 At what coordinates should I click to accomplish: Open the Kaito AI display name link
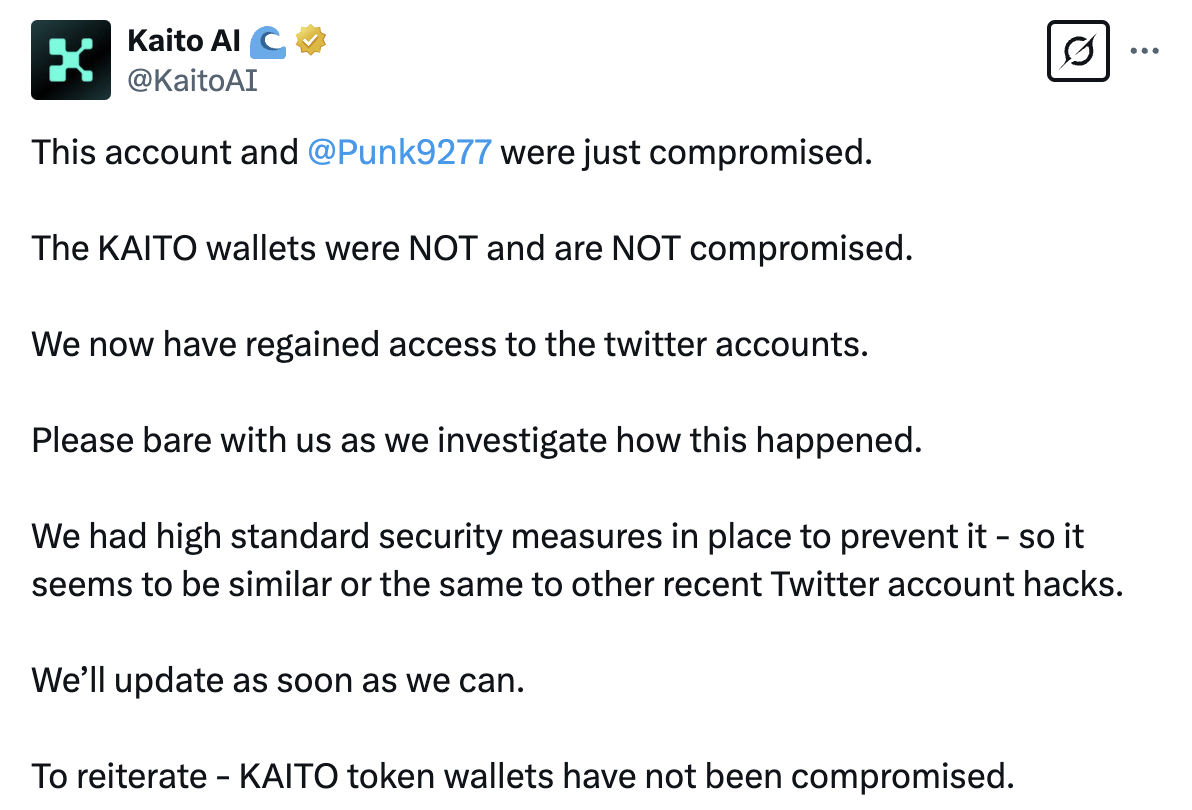(x=183, y=41)
